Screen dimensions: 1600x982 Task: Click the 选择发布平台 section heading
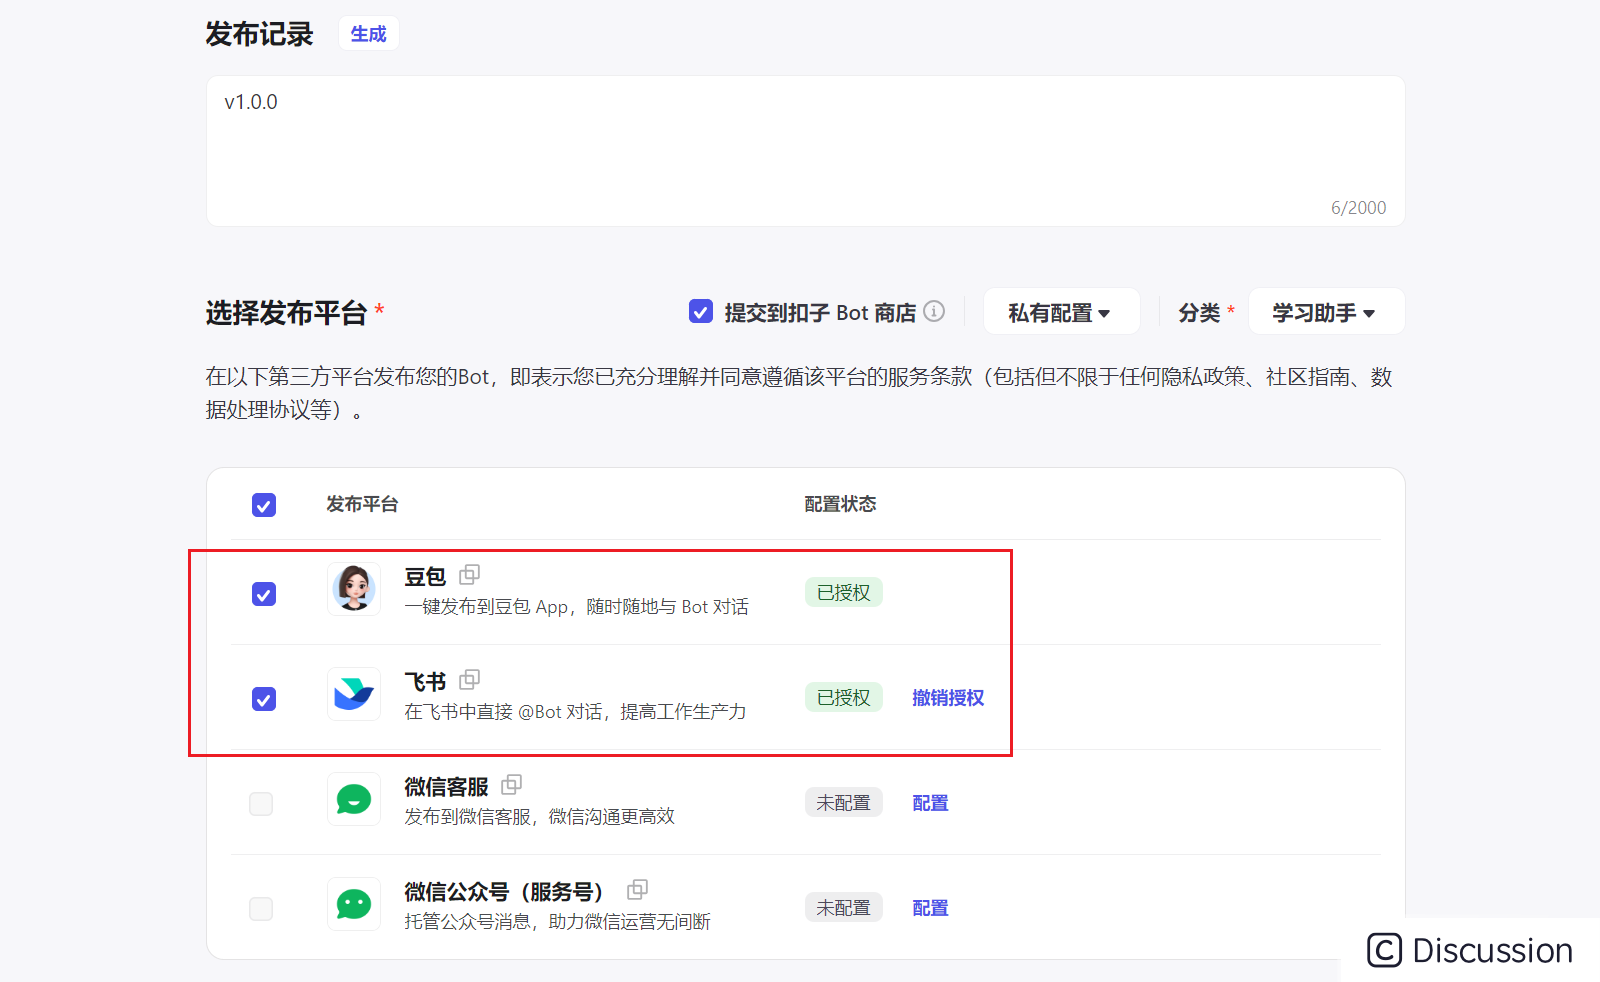tap(286, 313)
